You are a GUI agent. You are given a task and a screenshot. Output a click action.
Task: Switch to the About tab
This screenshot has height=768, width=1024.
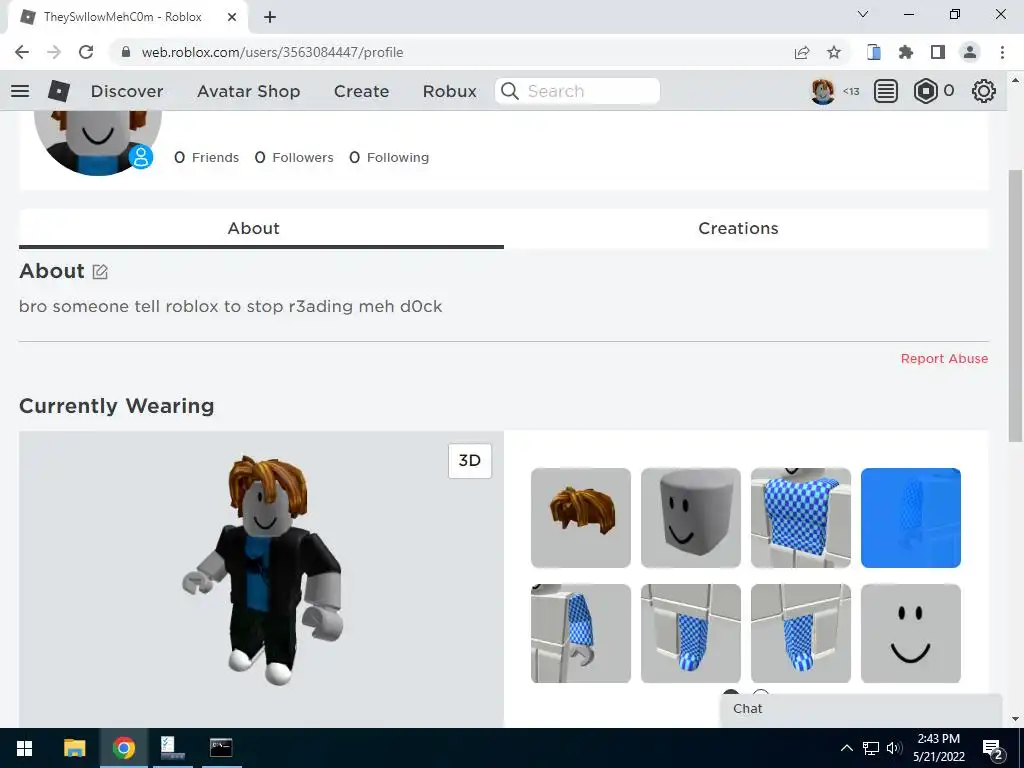click(261, 229)
